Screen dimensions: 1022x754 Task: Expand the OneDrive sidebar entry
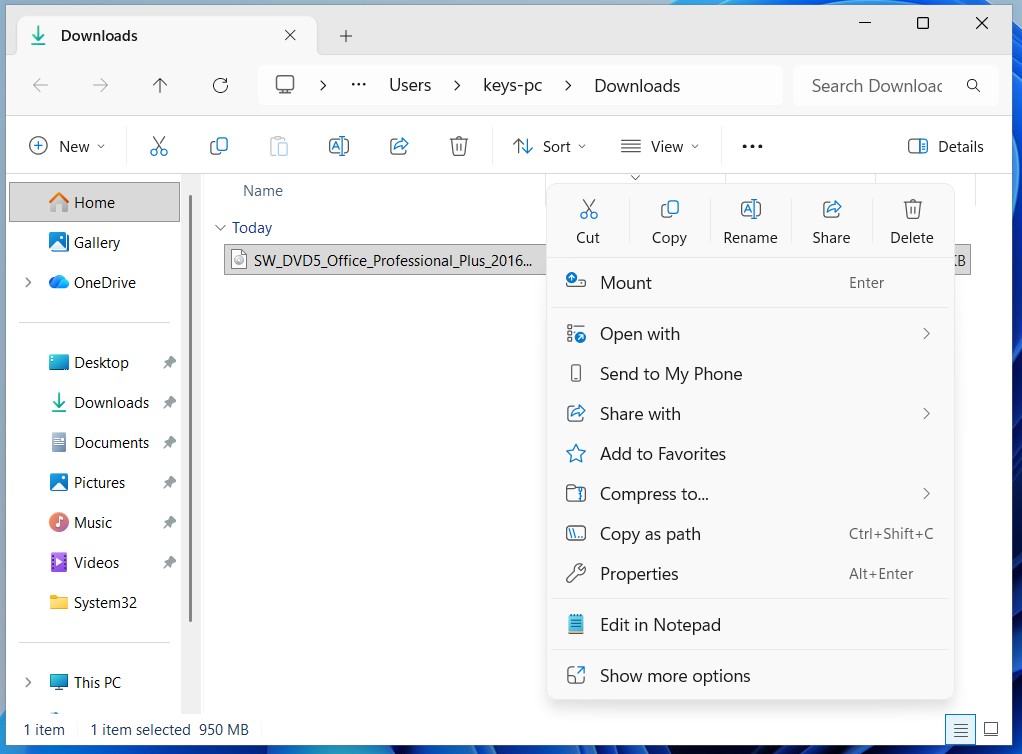(x=29, y=283)
